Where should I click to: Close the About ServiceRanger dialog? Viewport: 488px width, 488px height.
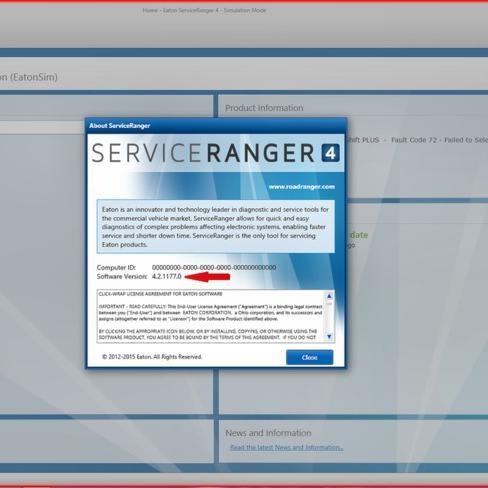309,357
